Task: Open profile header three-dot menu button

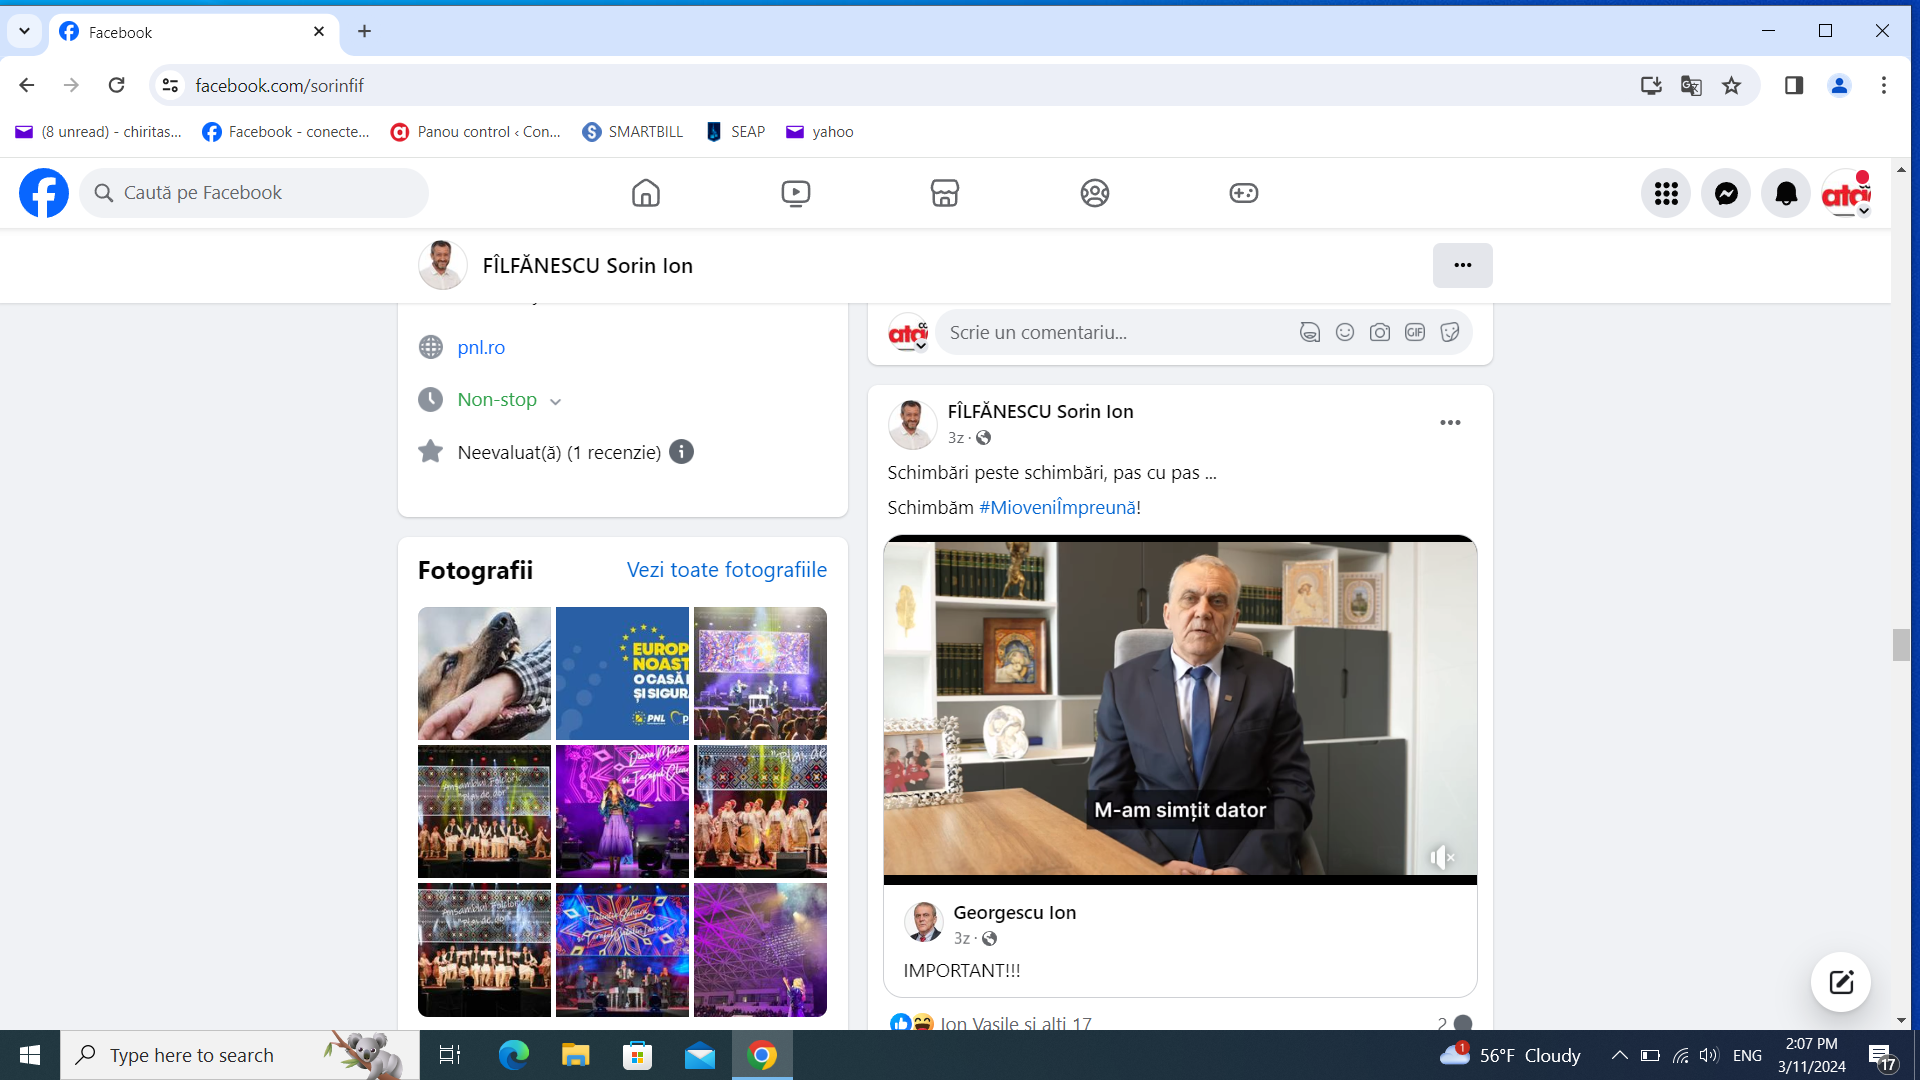Action: (1462, 265)
